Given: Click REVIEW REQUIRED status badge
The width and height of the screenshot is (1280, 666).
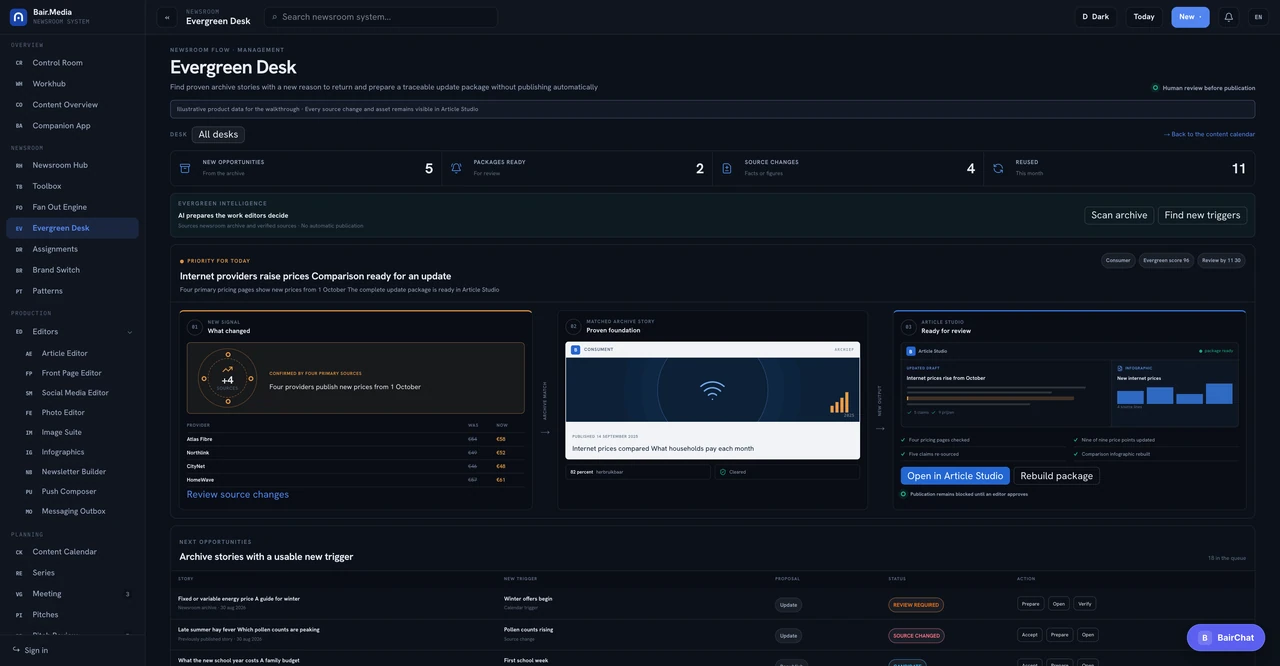Looking at the screenshot, I should pyautogui.click(x=916, y=604).
